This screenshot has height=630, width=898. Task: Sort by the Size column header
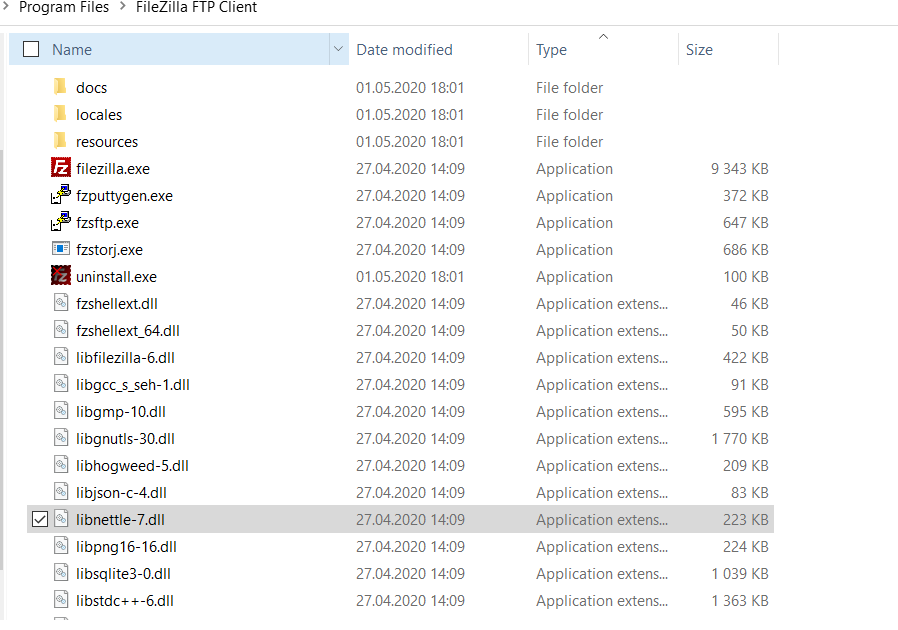tap(699, 50)
